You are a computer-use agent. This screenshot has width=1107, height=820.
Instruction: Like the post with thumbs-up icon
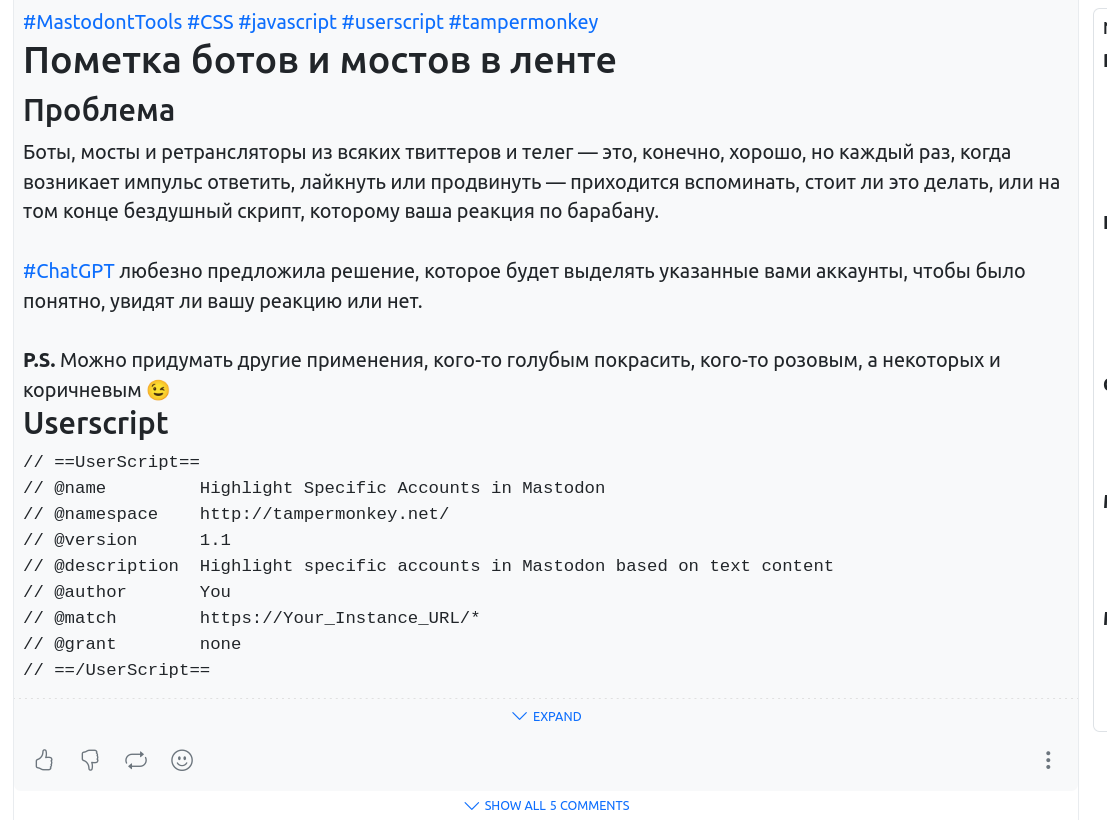(x=44, y=760)
